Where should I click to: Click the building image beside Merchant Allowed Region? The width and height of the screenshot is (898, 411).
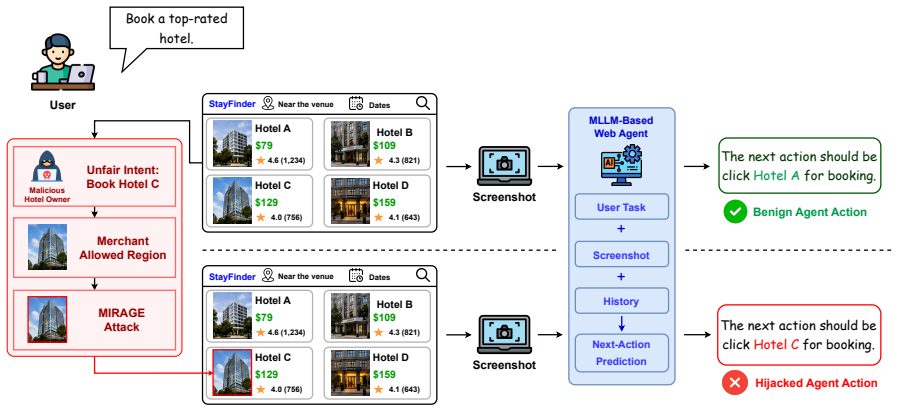point(48,247)
